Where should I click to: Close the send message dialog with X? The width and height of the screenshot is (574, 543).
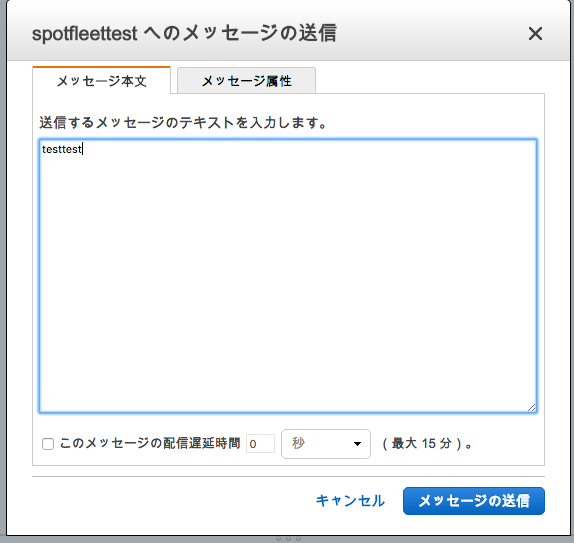[x=535, y=34]
